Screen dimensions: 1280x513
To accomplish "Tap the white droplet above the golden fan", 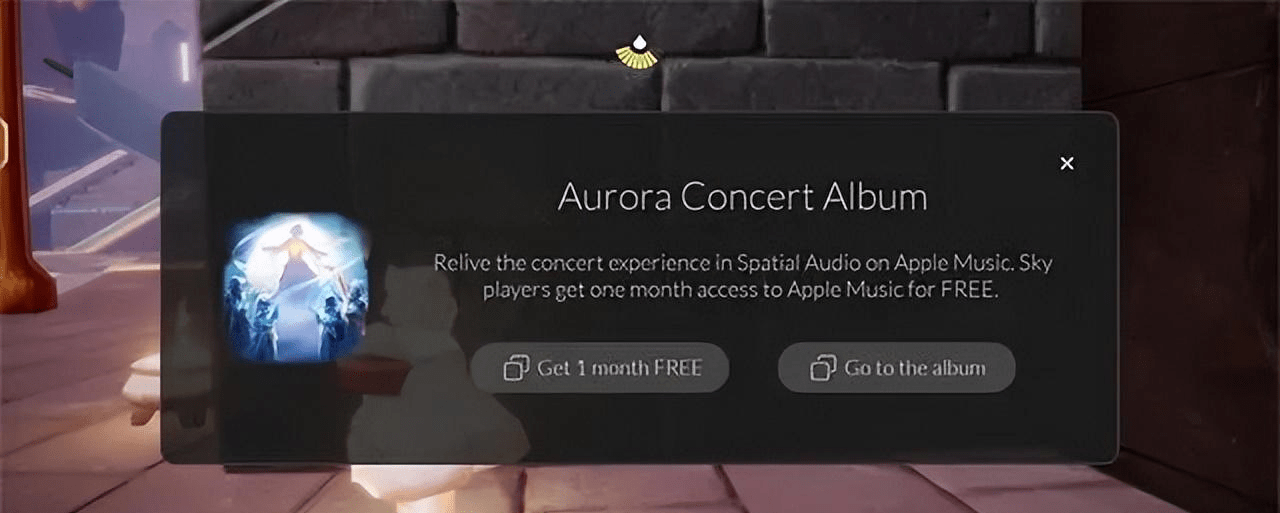I will click(x=637, y=43).
